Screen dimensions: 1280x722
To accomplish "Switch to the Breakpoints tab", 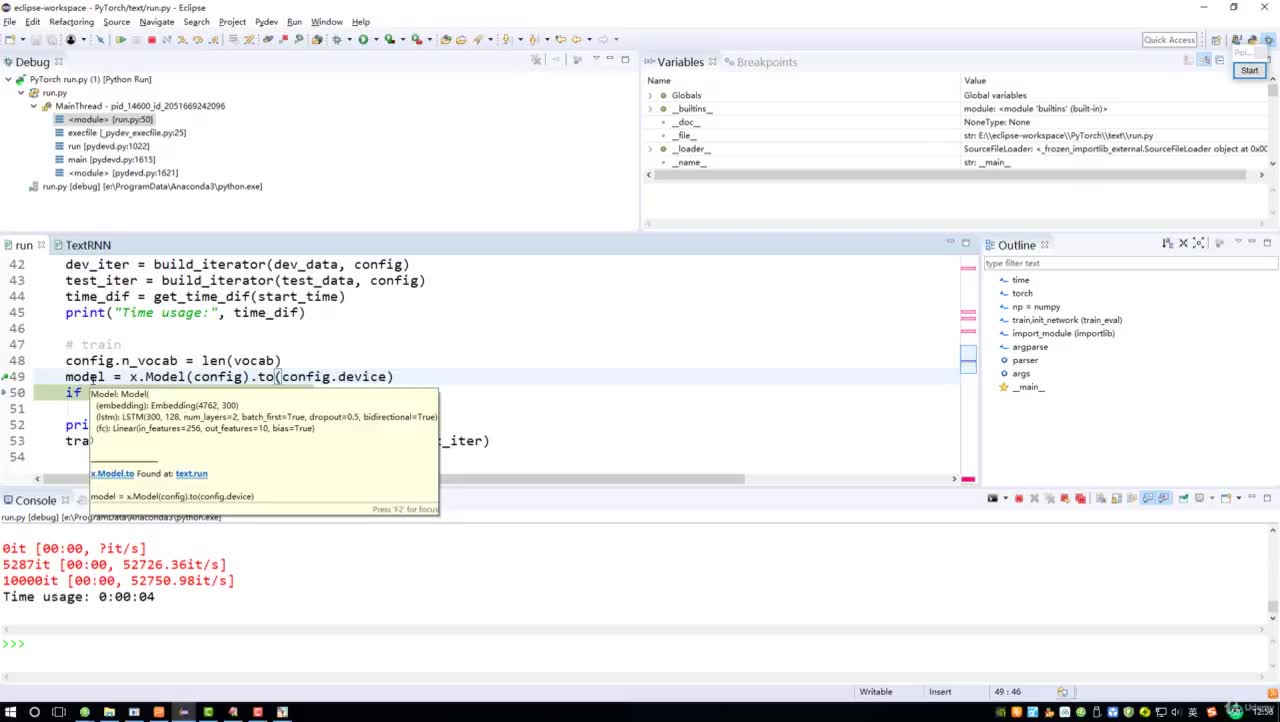I will click(x=767, y=62).
